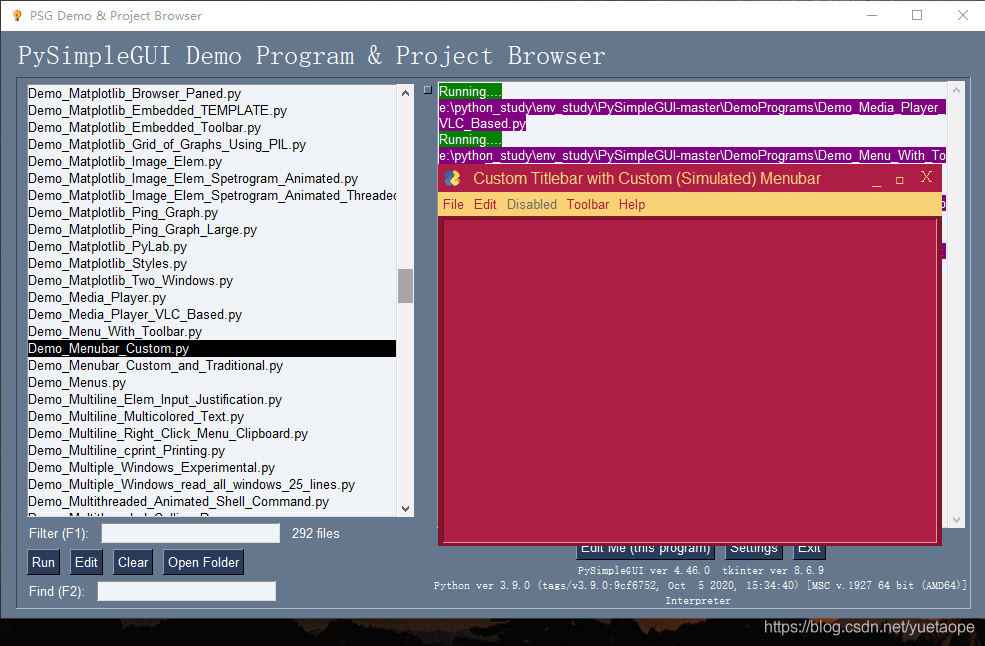Select Demo_Matplotlib_Ping_Graph.py
The image size is (985, 646).
point(212,212)
